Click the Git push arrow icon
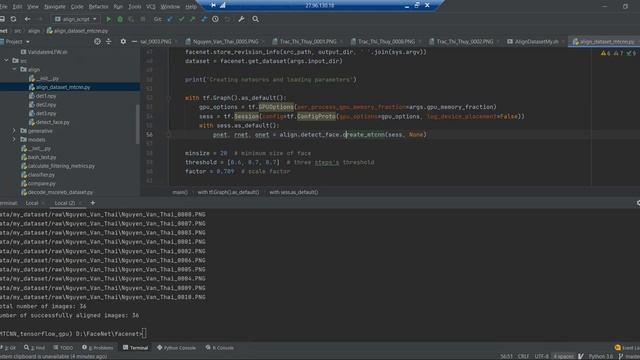Screen dimensions: 640x360 (192, 19)
